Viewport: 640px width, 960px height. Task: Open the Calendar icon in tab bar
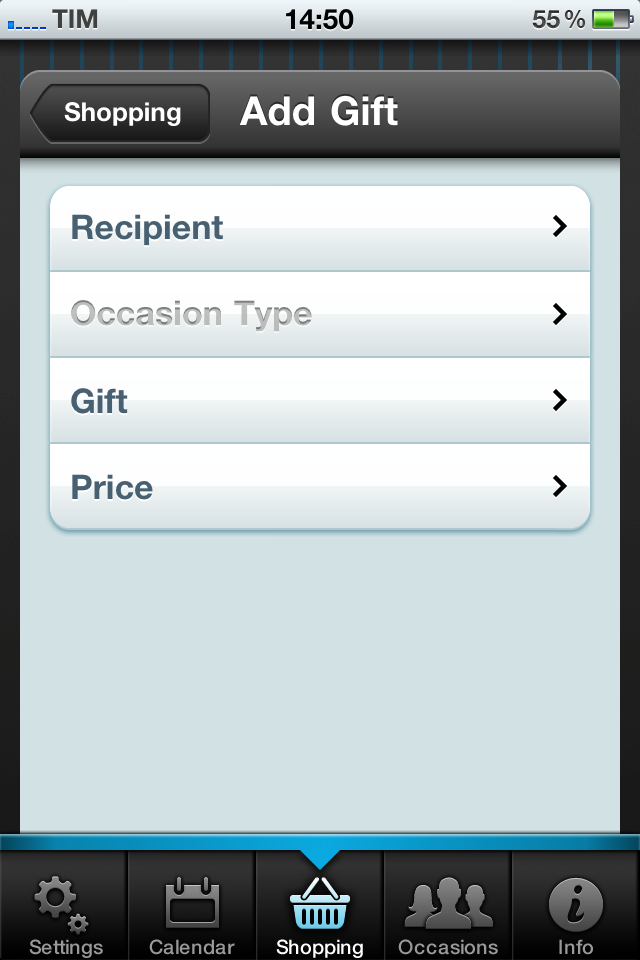[192, 902]
